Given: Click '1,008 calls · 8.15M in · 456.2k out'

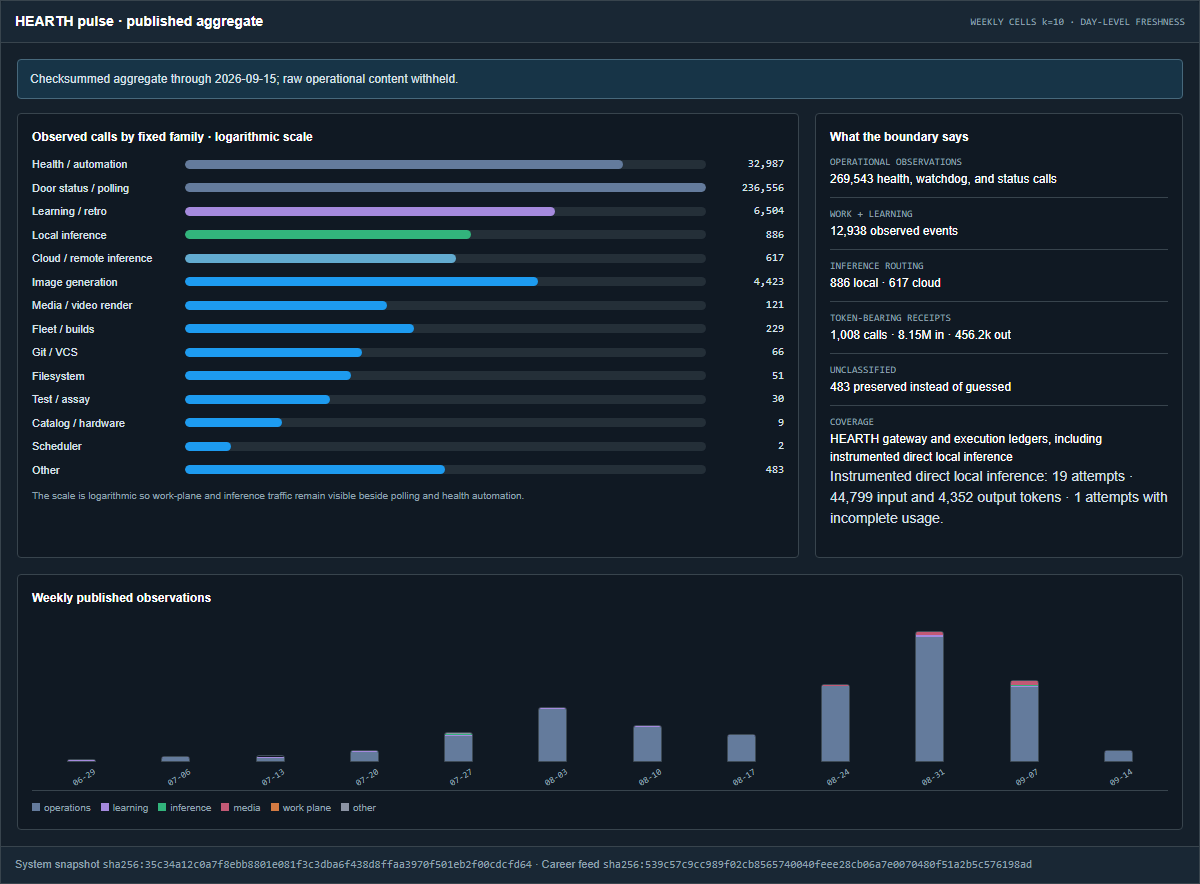Looking at the screenshot, I should pyautogui.click(x=920, y=335).
